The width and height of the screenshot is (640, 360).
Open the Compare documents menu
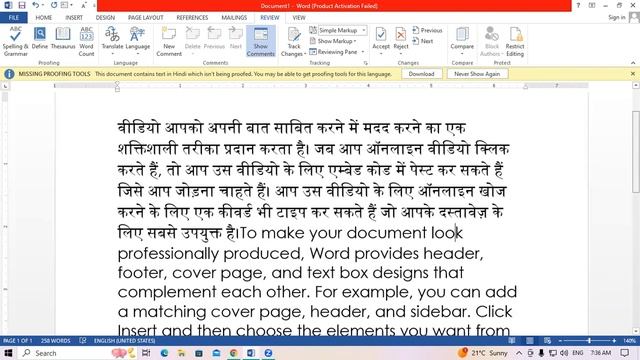click(x=462, y=41)
